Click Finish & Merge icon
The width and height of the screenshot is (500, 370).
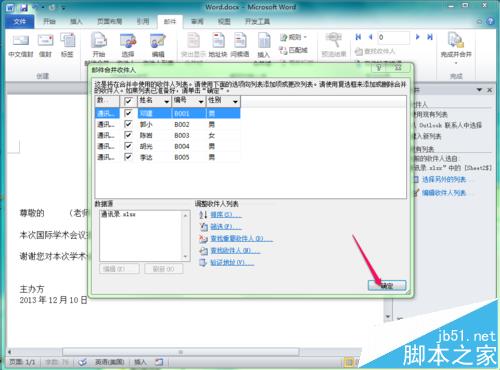pos(456,41)
